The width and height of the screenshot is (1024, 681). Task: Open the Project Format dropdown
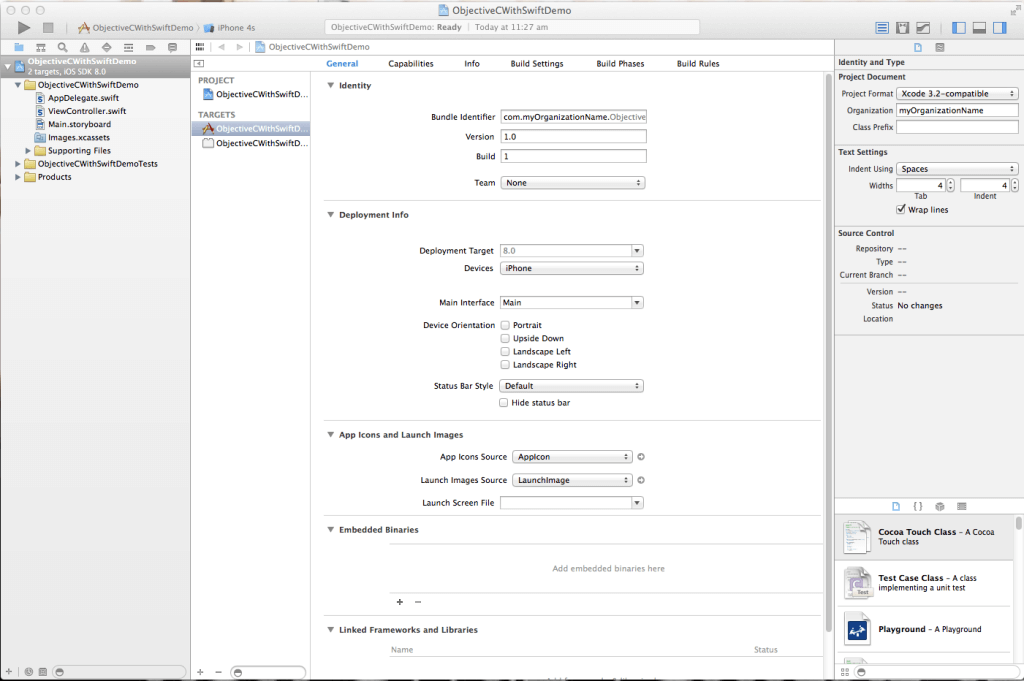(957, 93)
